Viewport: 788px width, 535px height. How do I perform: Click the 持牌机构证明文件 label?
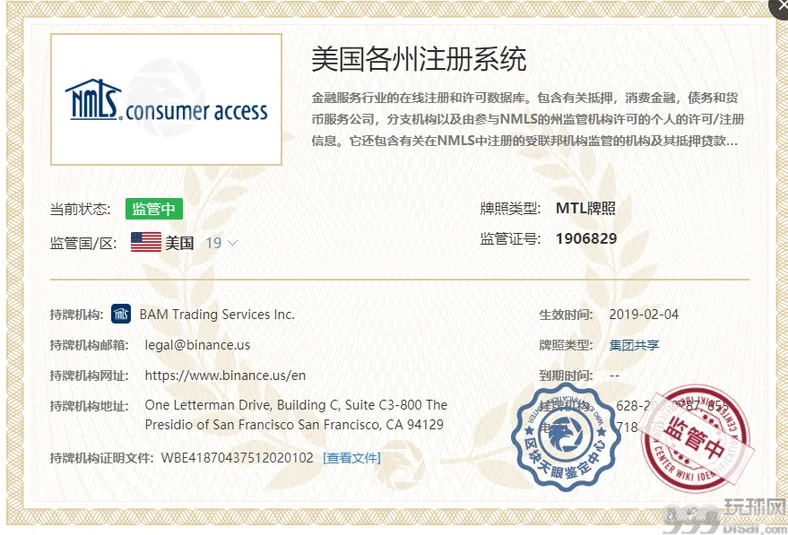[102, 458]
